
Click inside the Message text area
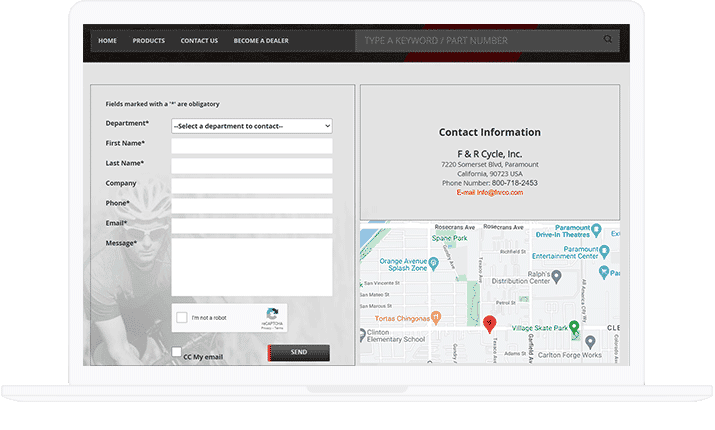(251, 267)
